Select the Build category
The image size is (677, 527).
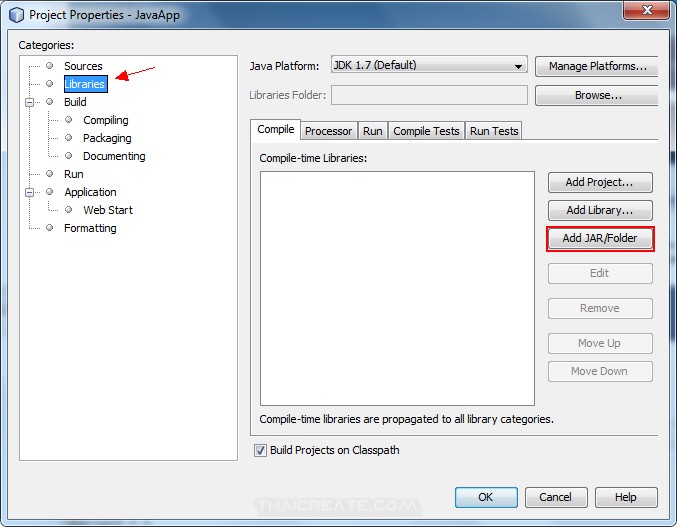[x=75, y=102]
